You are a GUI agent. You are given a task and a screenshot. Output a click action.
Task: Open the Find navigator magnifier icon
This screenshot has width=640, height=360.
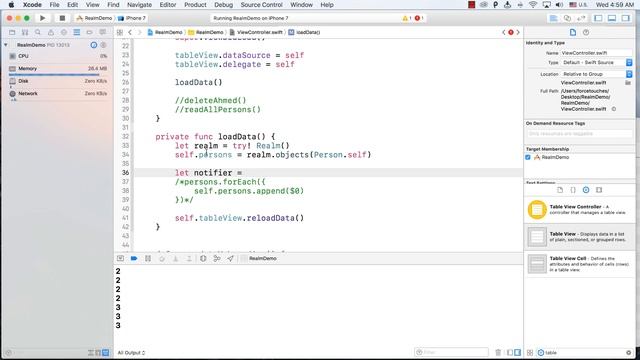coord(38,32)
